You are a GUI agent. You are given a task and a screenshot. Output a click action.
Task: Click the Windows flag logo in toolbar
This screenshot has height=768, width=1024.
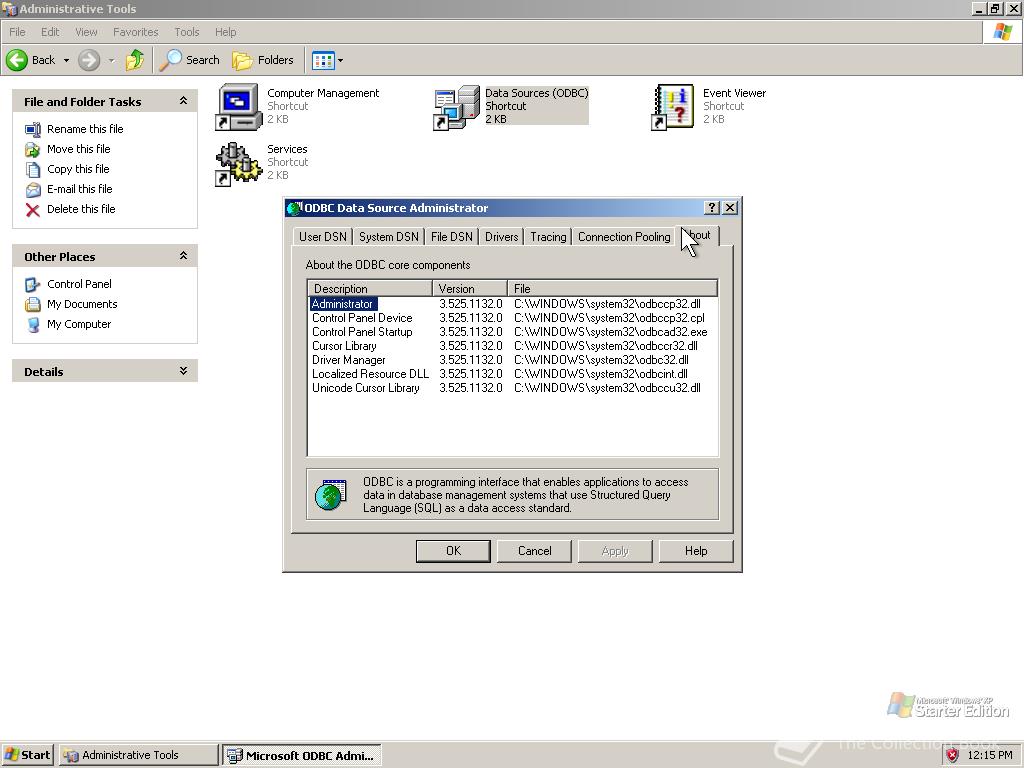click(x=1002, y=32)
